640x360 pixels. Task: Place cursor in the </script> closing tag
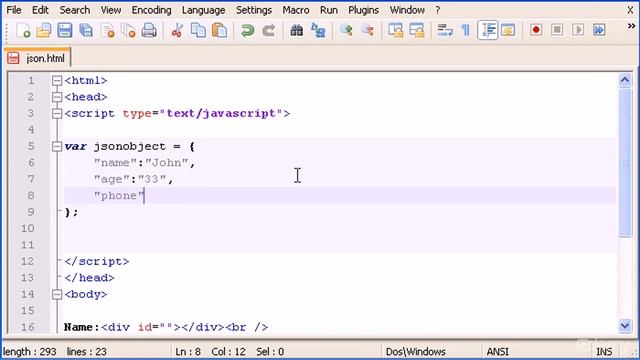[97, 261]
